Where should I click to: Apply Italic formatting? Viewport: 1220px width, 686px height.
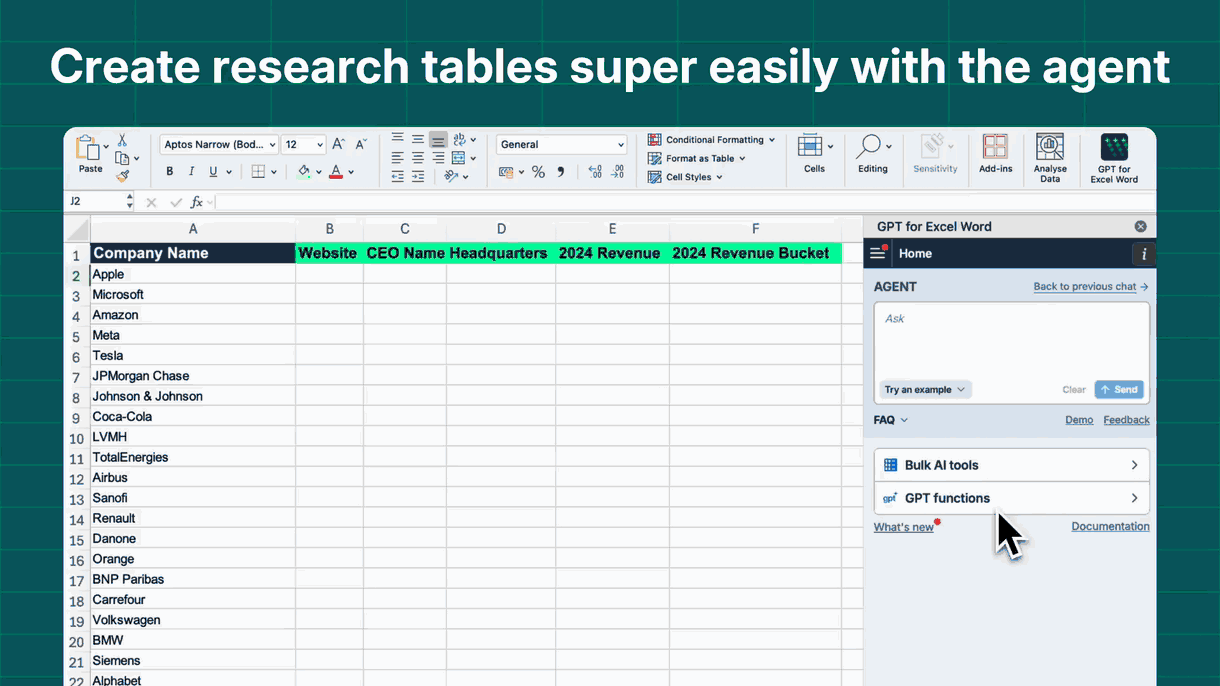coord(191,171)
